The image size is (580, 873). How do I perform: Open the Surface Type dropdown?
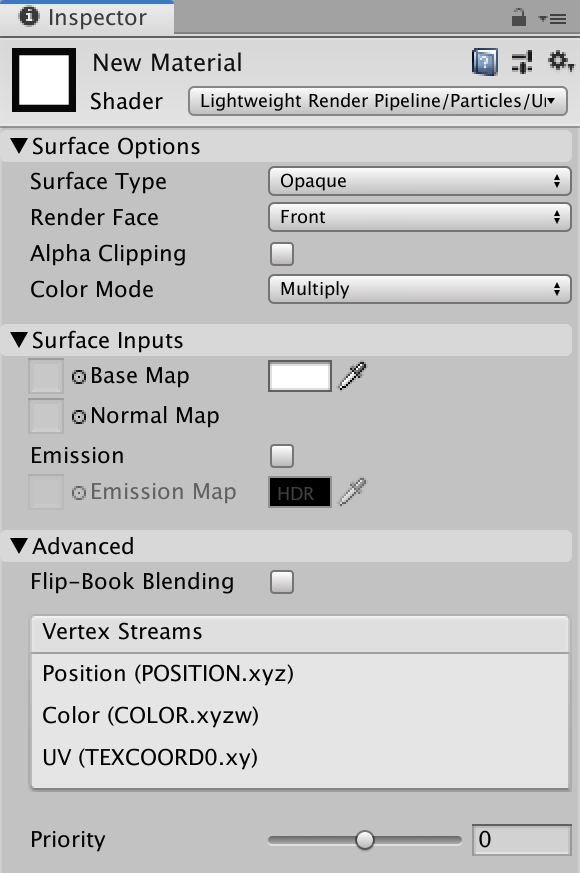(x=419, y=181)
